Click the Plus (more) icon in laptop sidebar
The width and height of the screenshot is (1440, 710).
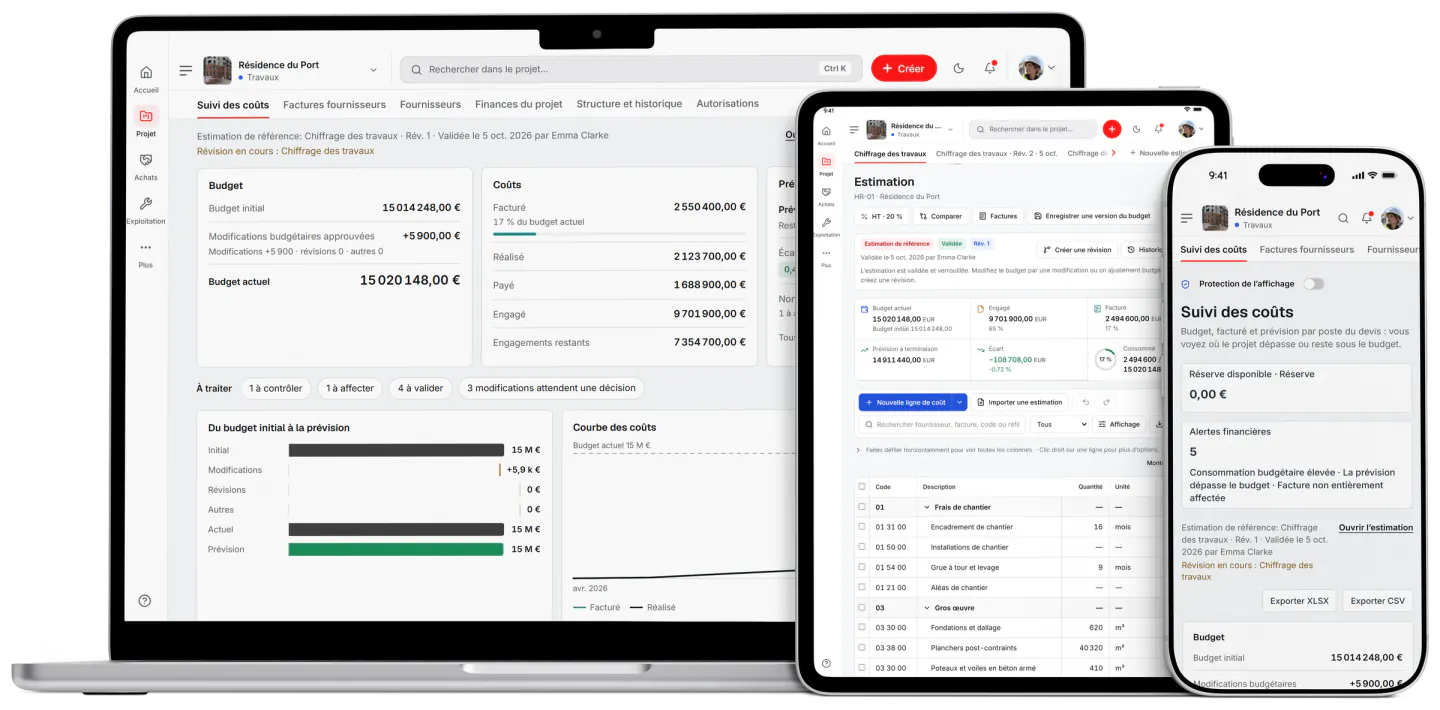click(x=146, y=247)
